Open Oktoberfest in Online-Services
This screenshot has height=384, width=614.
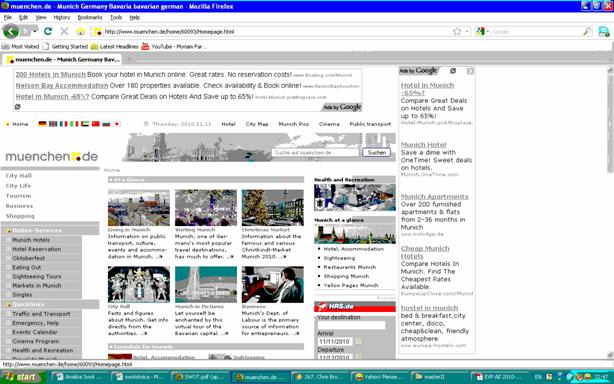(28, 258)
